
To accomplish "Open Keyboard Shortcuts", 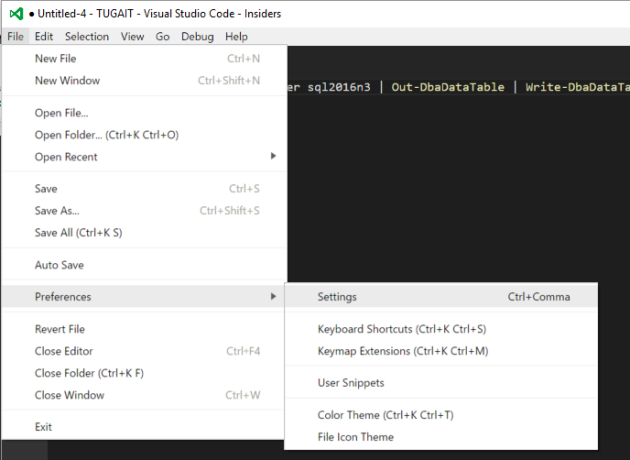I will 401,329.
